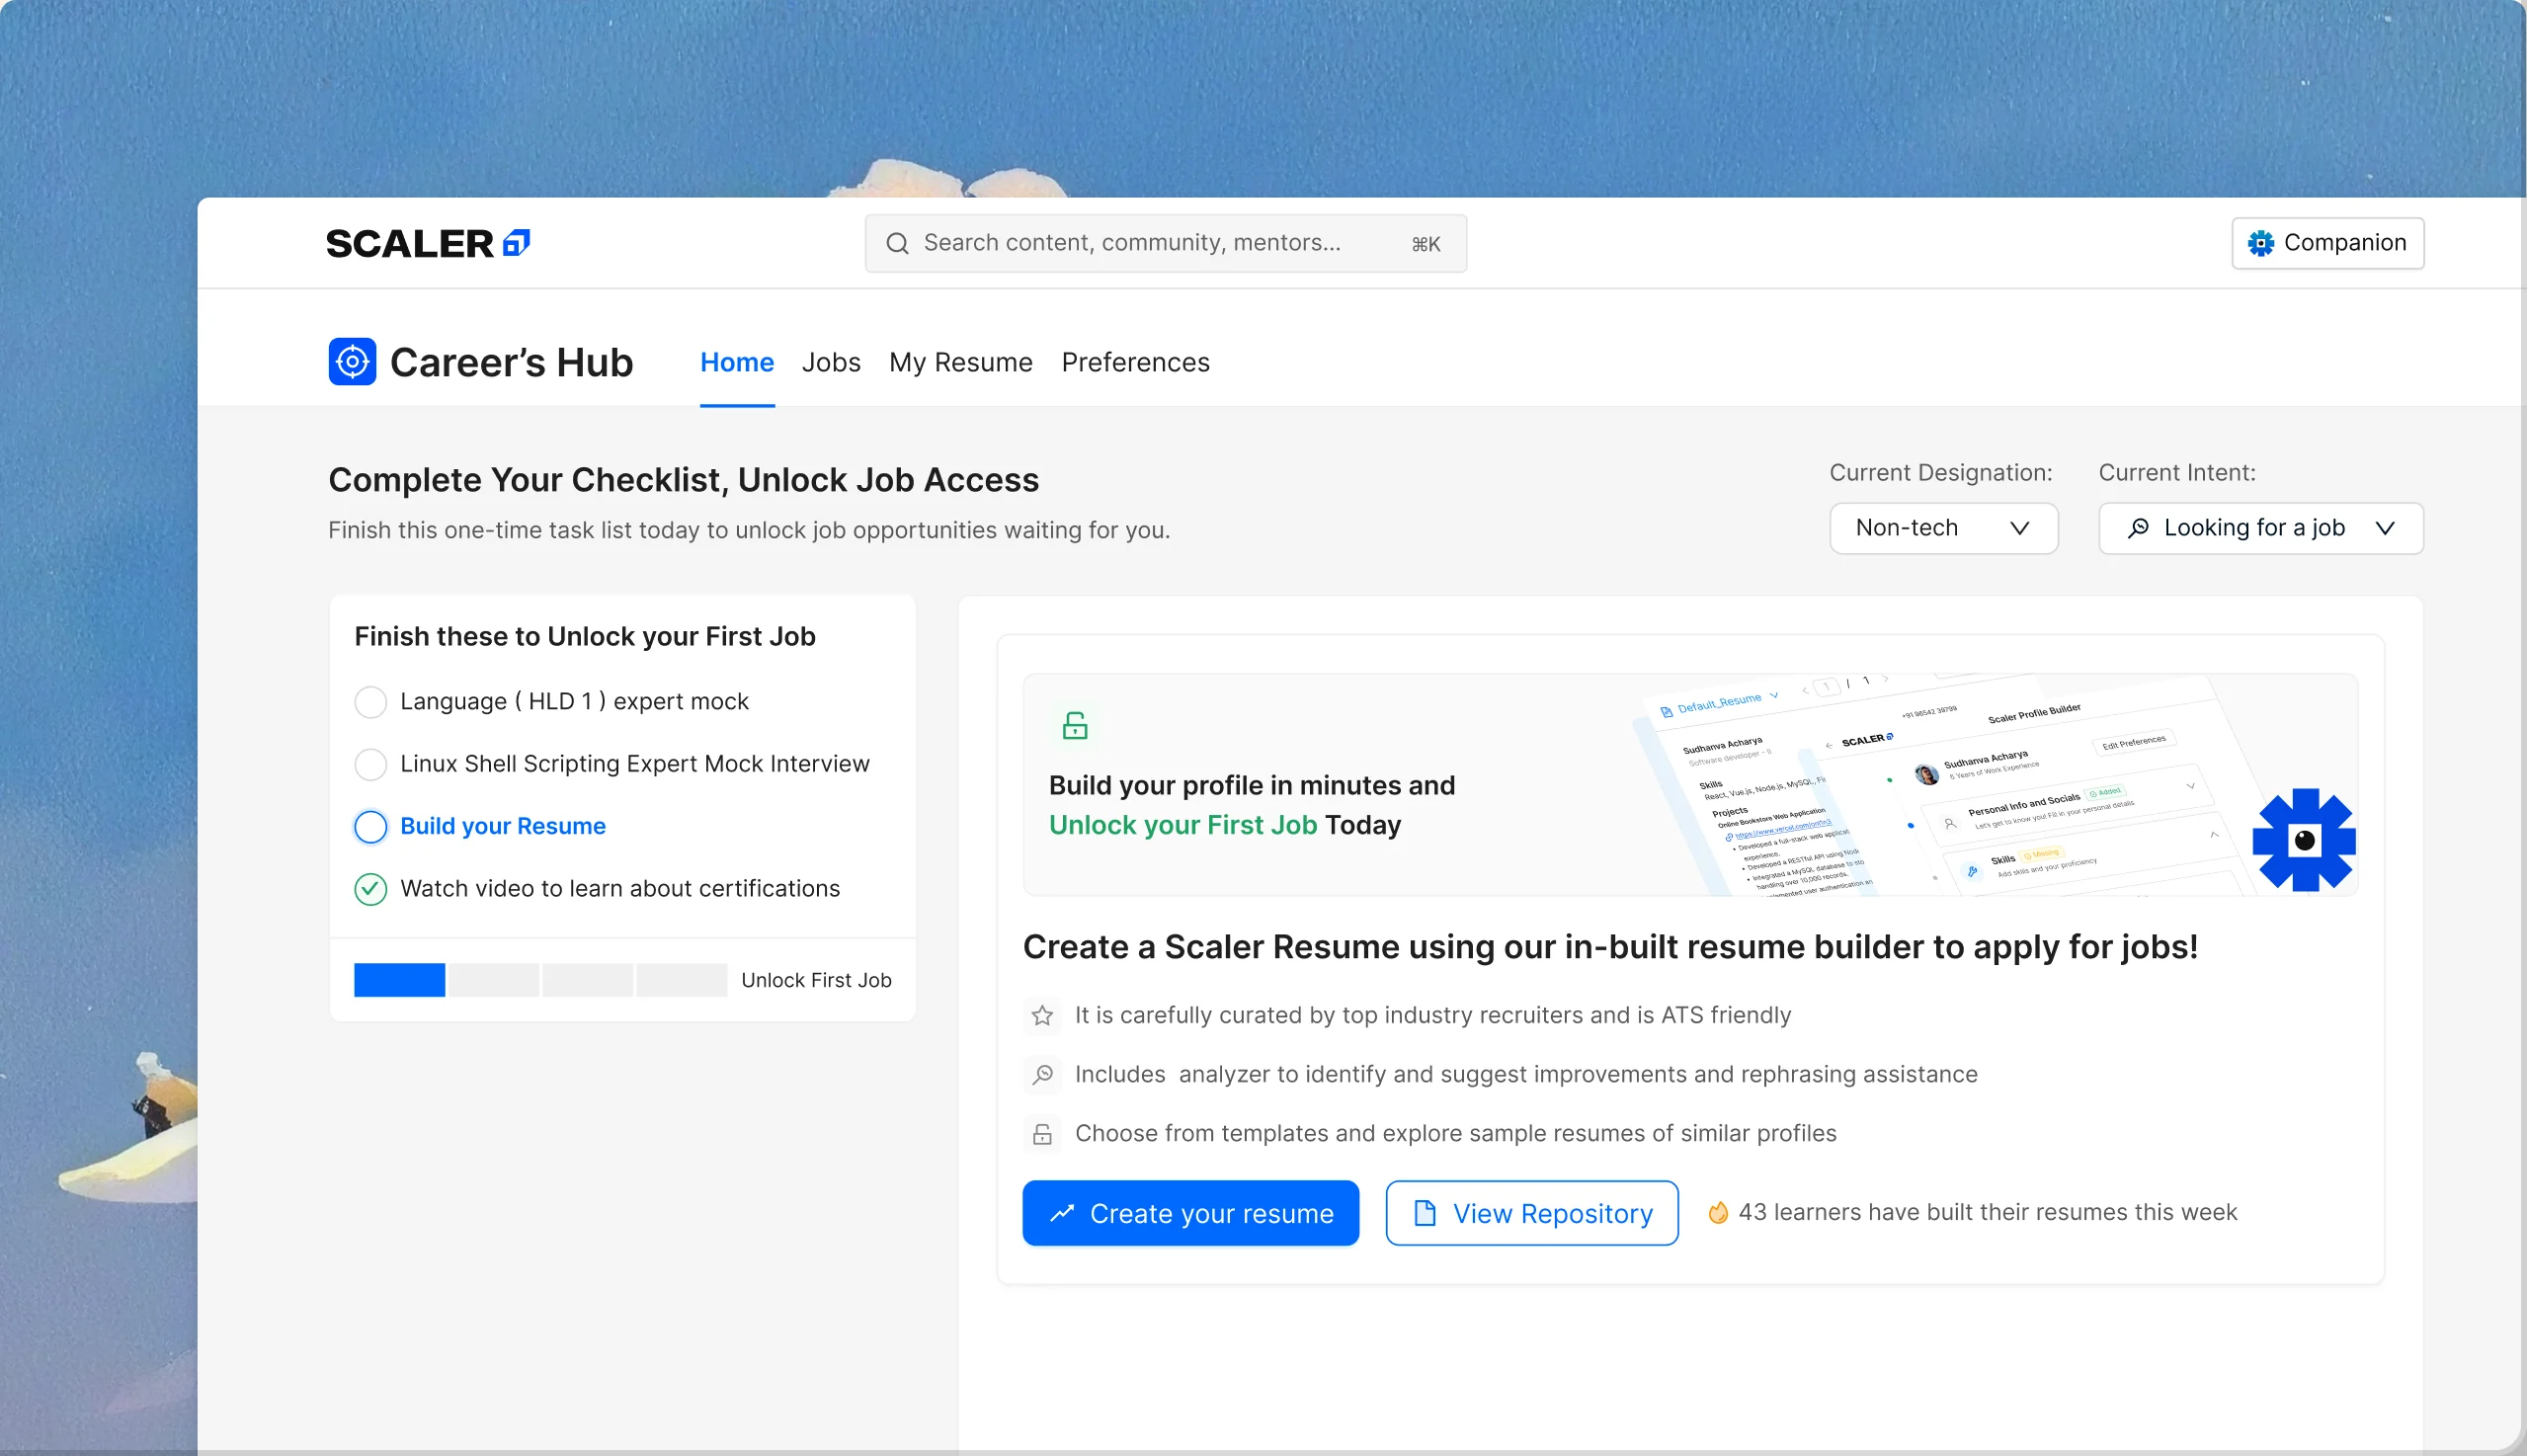Click the Unlock your First Job green text
The image size is (2527, 1456).
[x=1182, y=825]
